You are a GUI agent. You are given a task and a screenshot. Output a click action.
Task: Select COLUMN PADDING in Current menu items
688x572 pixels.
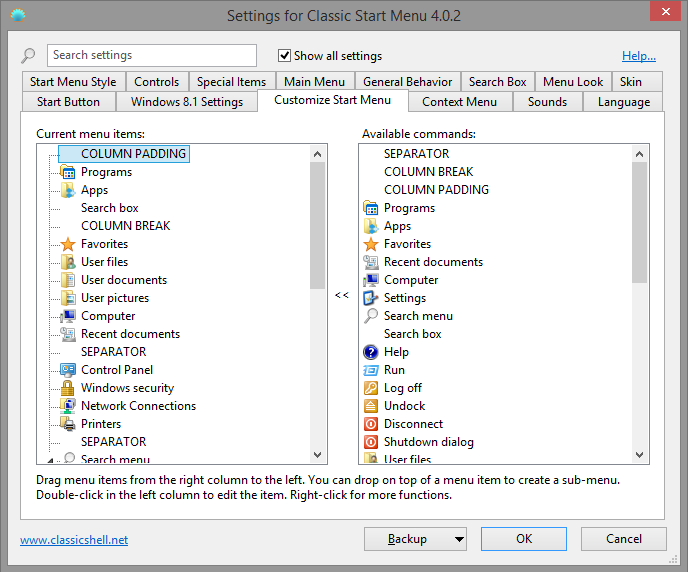click(x=133, y=154)
